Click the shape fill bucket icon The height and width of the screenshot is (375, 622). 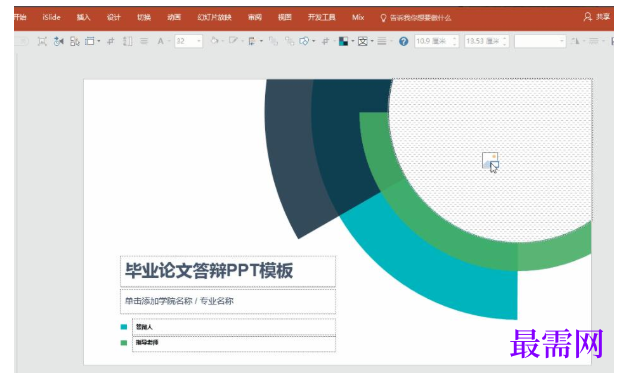pos(215,41)
